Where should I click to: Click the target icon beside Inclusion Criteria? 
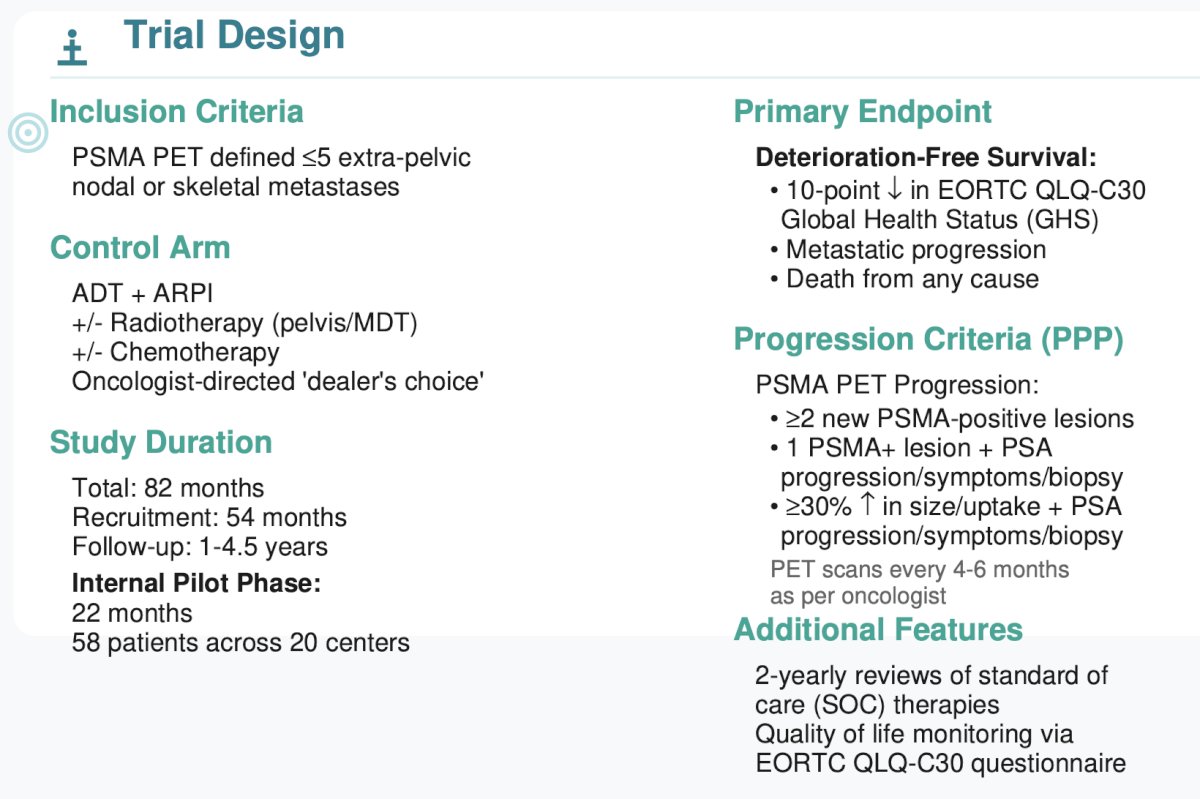coord(29,132)
